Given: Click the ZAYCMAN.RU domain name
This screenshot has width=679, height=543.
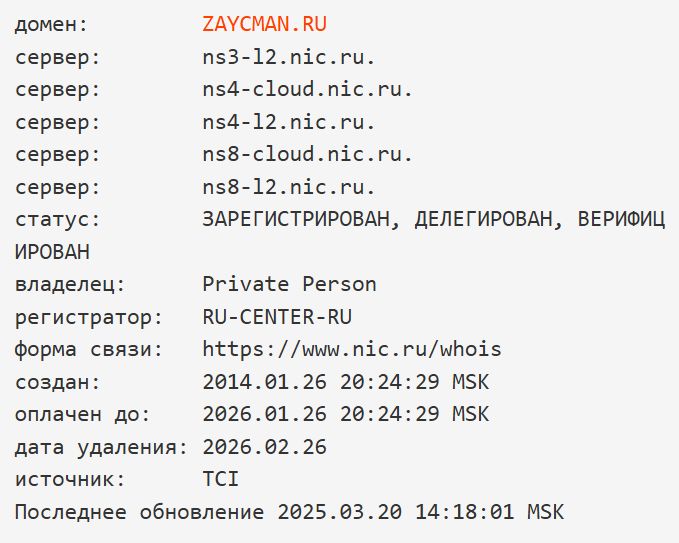Looking at the screenshot, I should [264, 24].
